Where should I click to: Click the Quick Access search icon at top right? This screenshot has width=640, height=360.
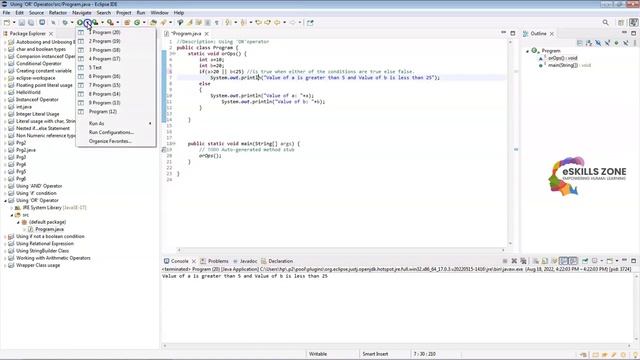(606, 23)
